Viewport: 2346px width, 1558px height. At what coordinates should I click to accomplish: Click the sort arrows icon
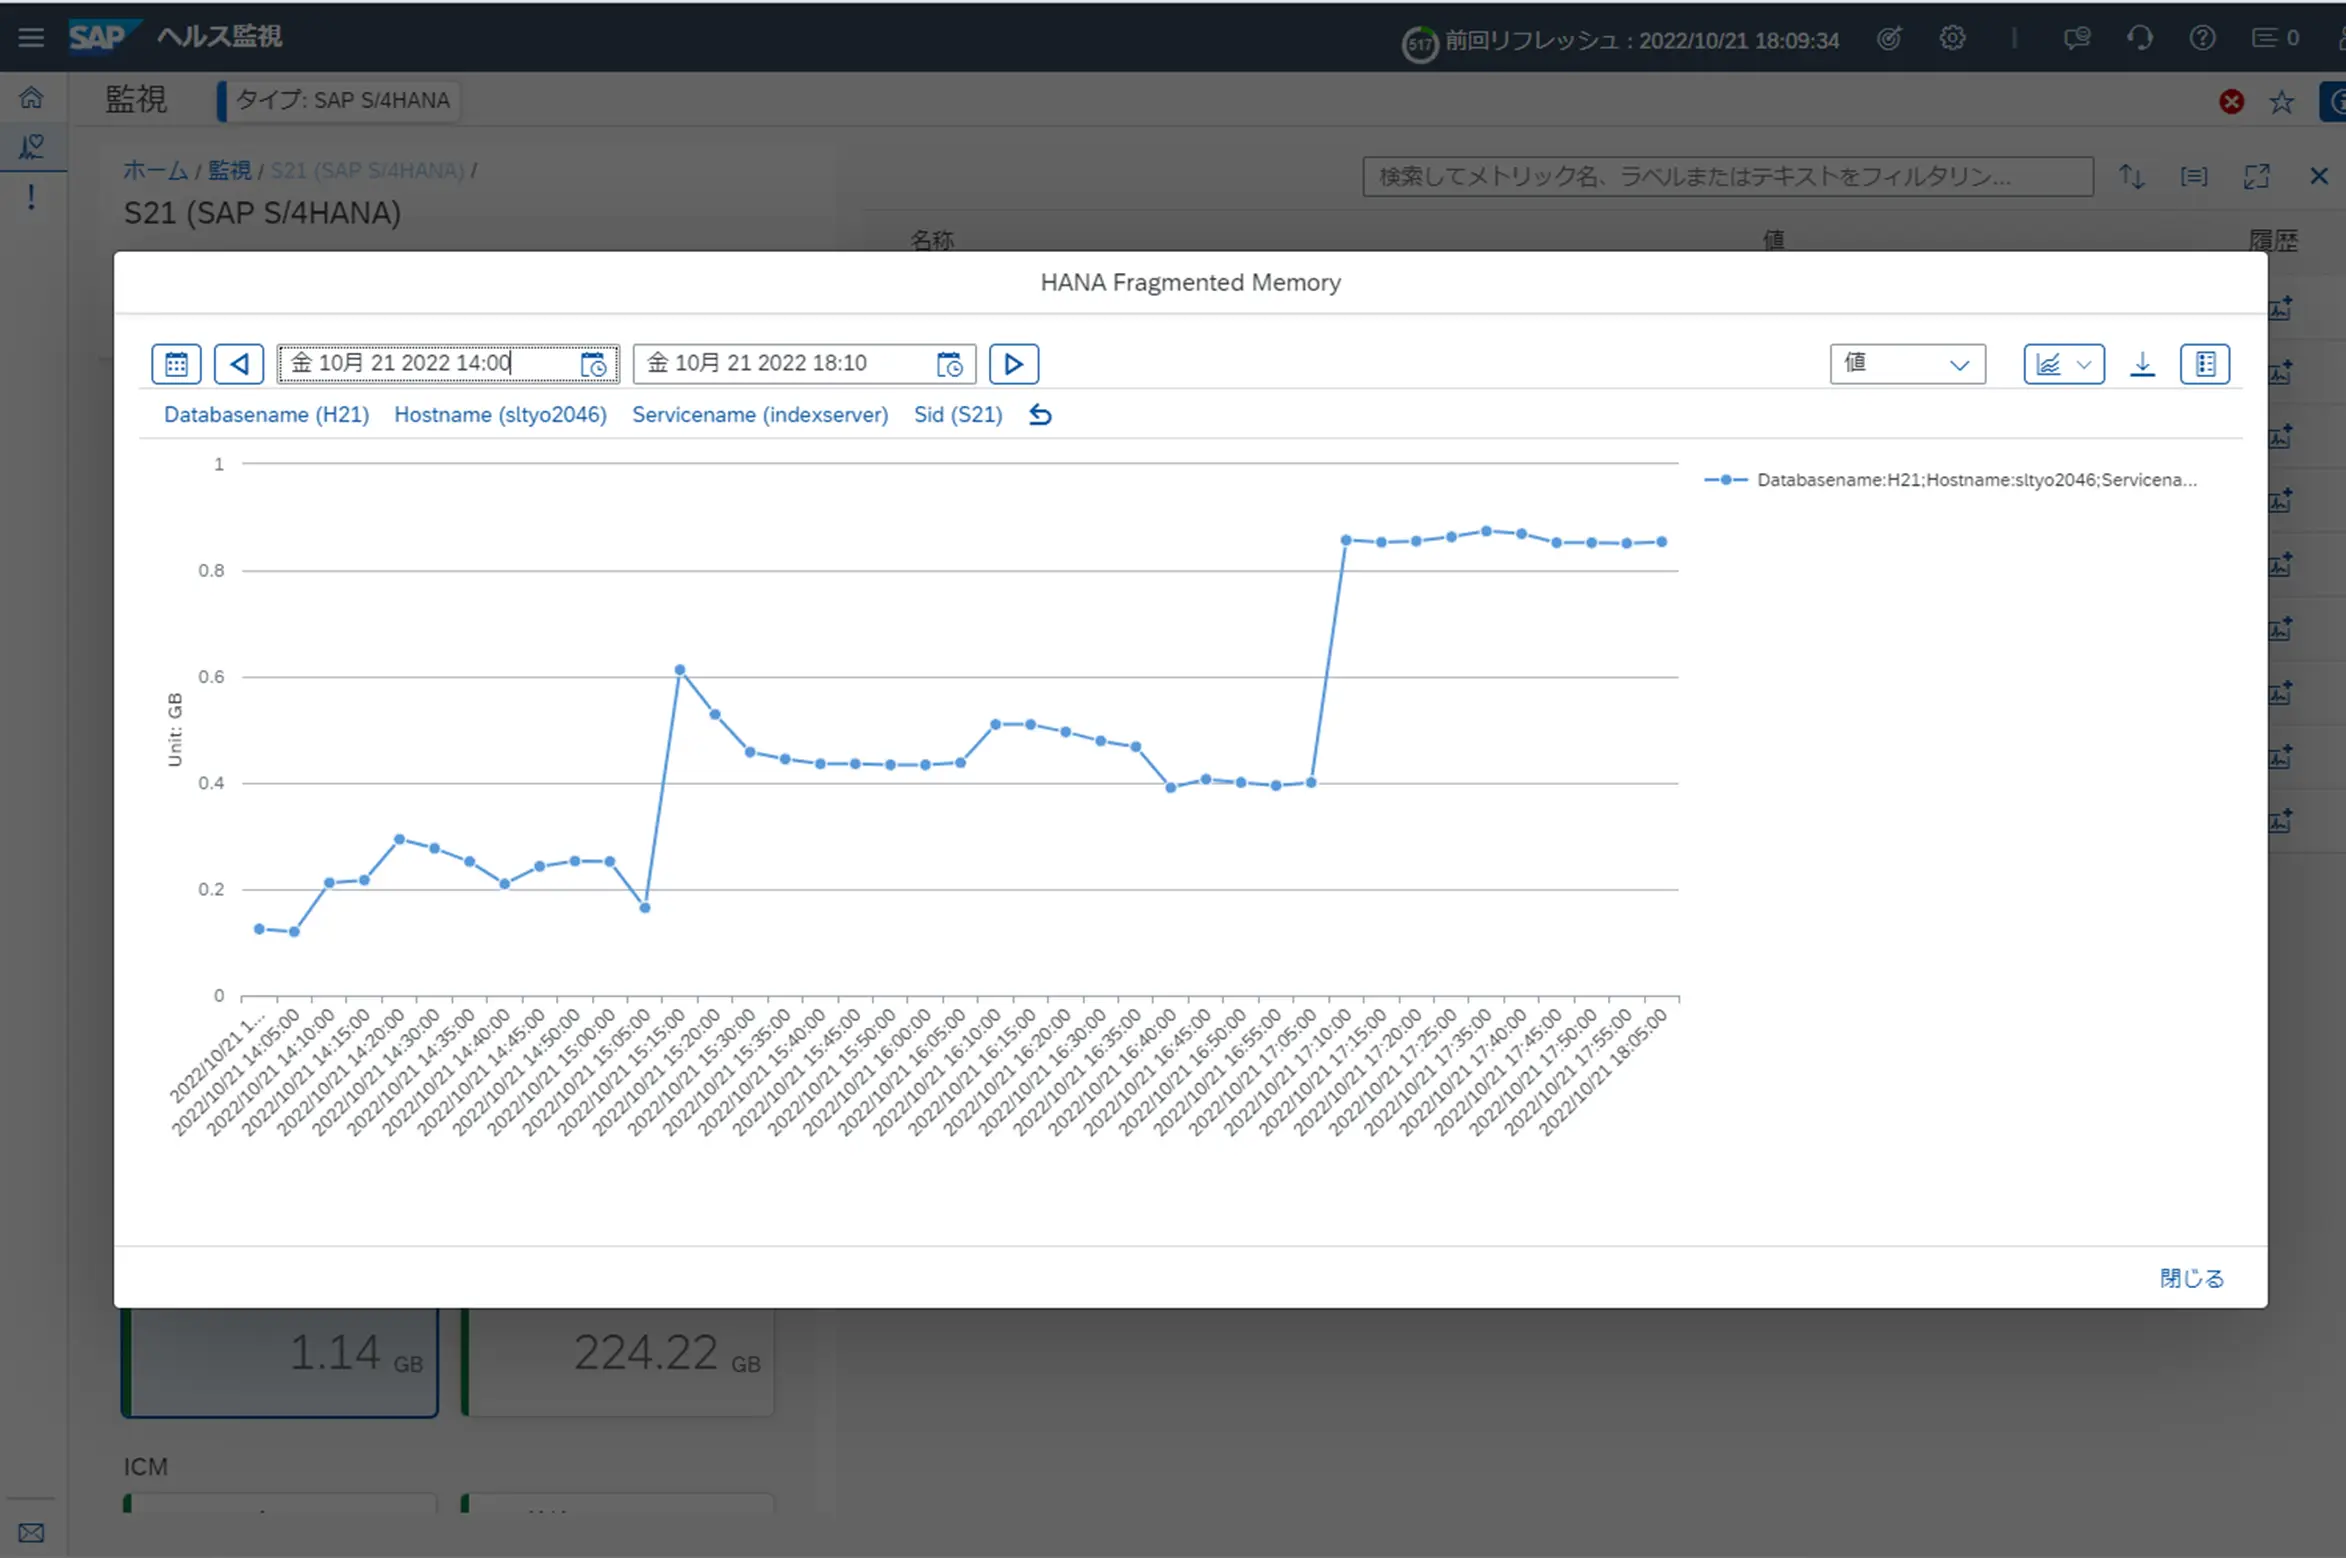[x=2131, y=177]
